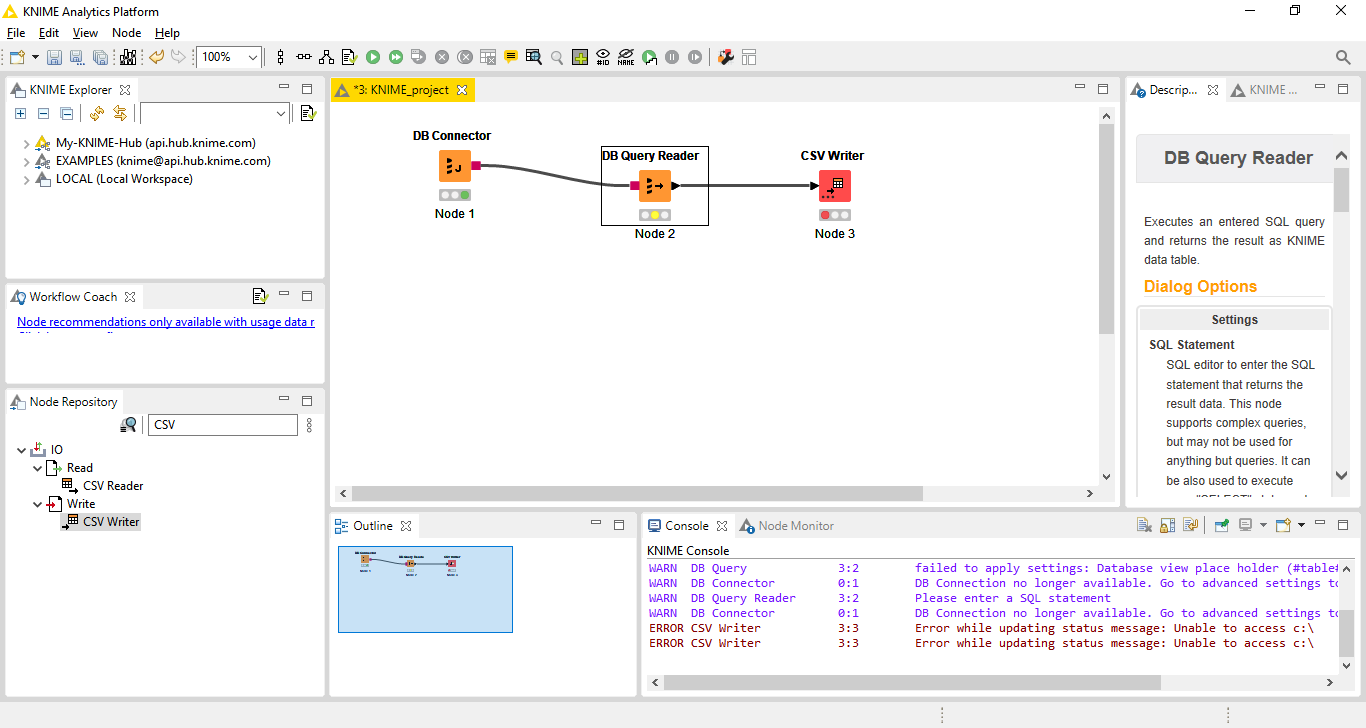Switch to the Node Monitor tab
Screen dimensions: 1366x728
click(794, 526)
